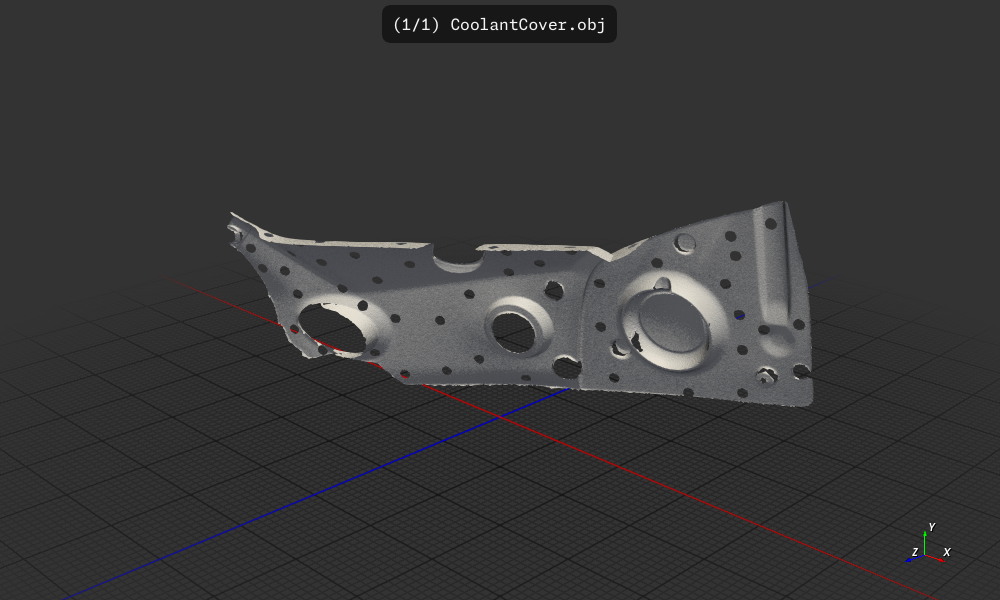Pick the central flanged hole on the cover
The image size is (1000, 600).
515,328
